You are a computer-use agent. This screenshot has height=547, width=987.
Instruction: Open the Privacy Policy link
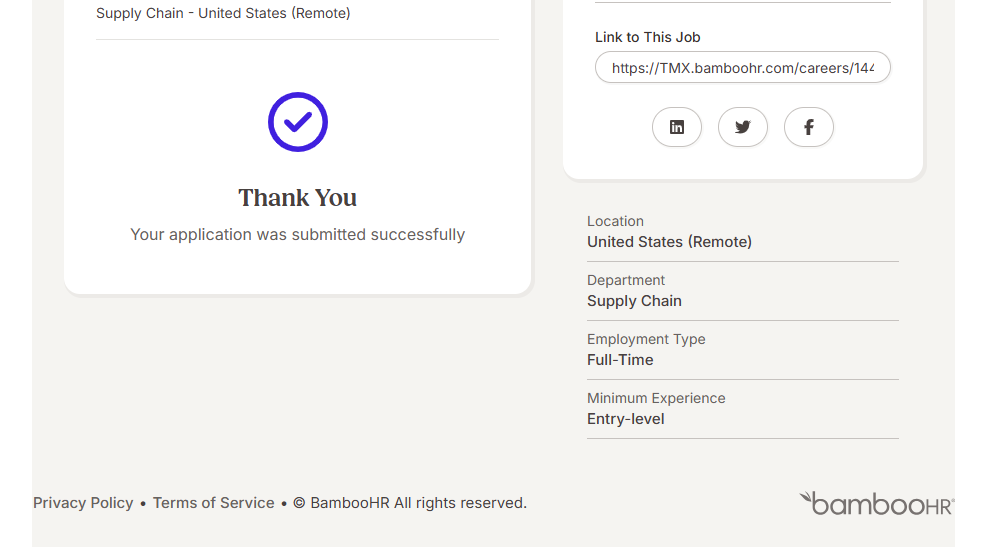83,503
